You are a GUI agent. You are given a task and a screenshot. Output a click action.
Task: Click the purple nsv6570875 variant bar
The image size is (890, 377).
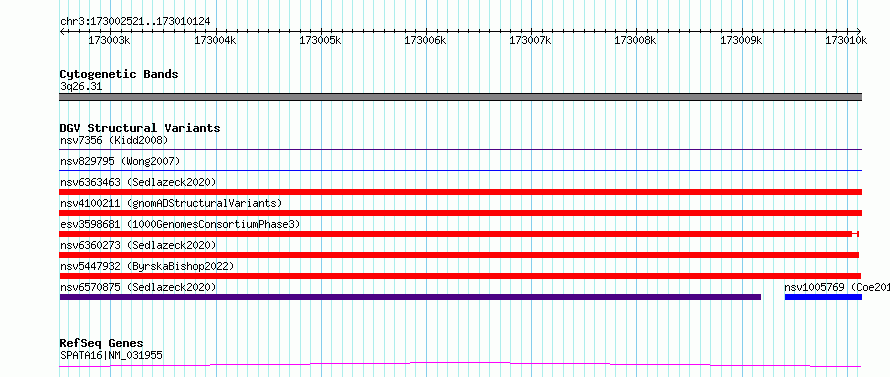(410, 297)
